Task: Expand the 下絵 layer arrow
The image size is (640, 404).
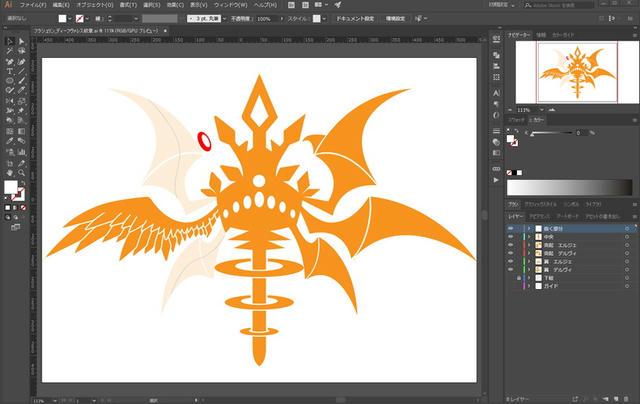Action: click(x=529, y=278)
